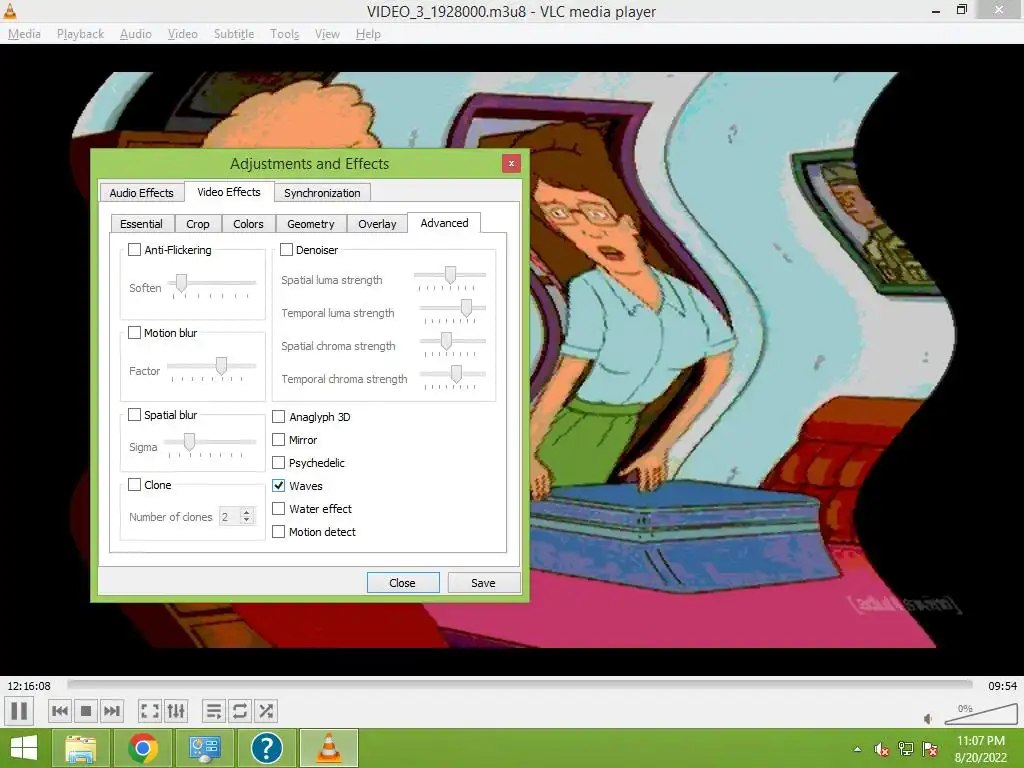1024x768 pixels.
Task: Open Help question mark taskbar icon
Action: click(x=266, y=748)
